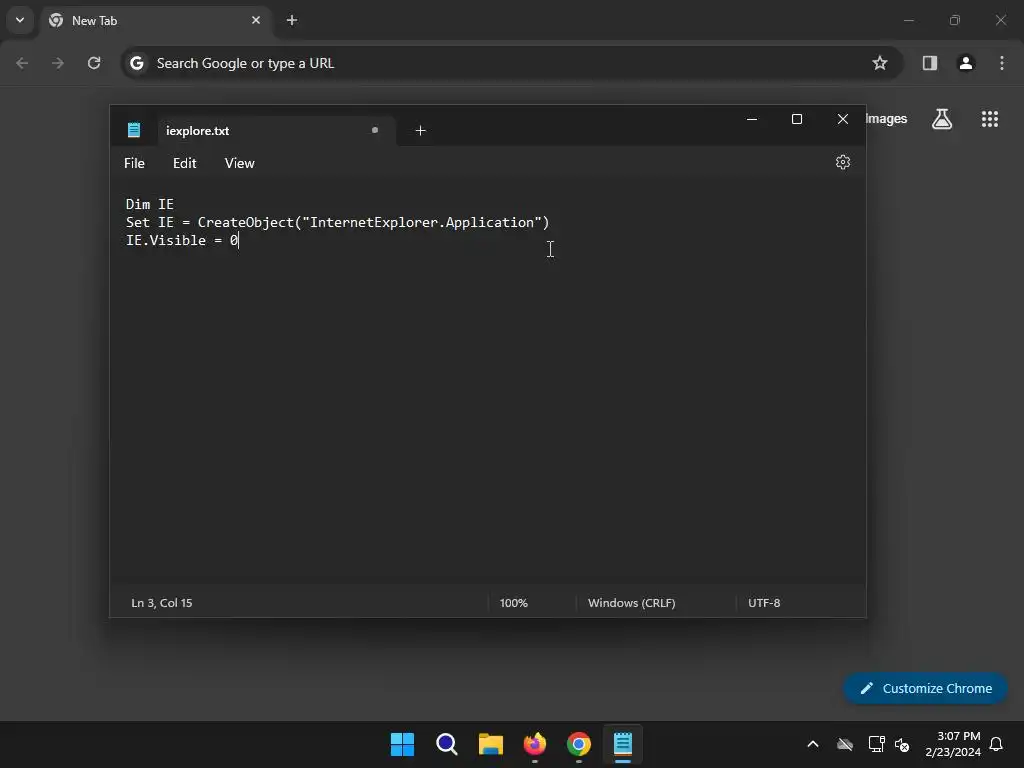Screen dimensions: 1024x768
Task: Open clock and date 3:07 PM
Action: coord(953,744)
